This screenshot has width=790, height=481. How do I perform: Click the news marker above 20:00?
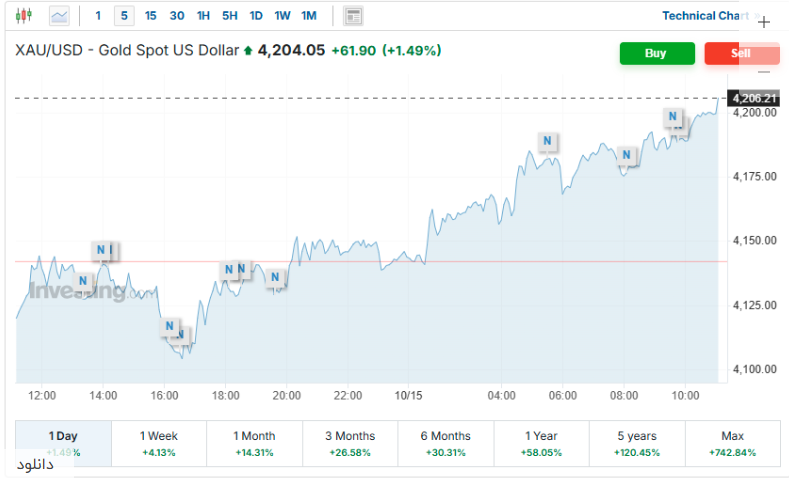274,277
